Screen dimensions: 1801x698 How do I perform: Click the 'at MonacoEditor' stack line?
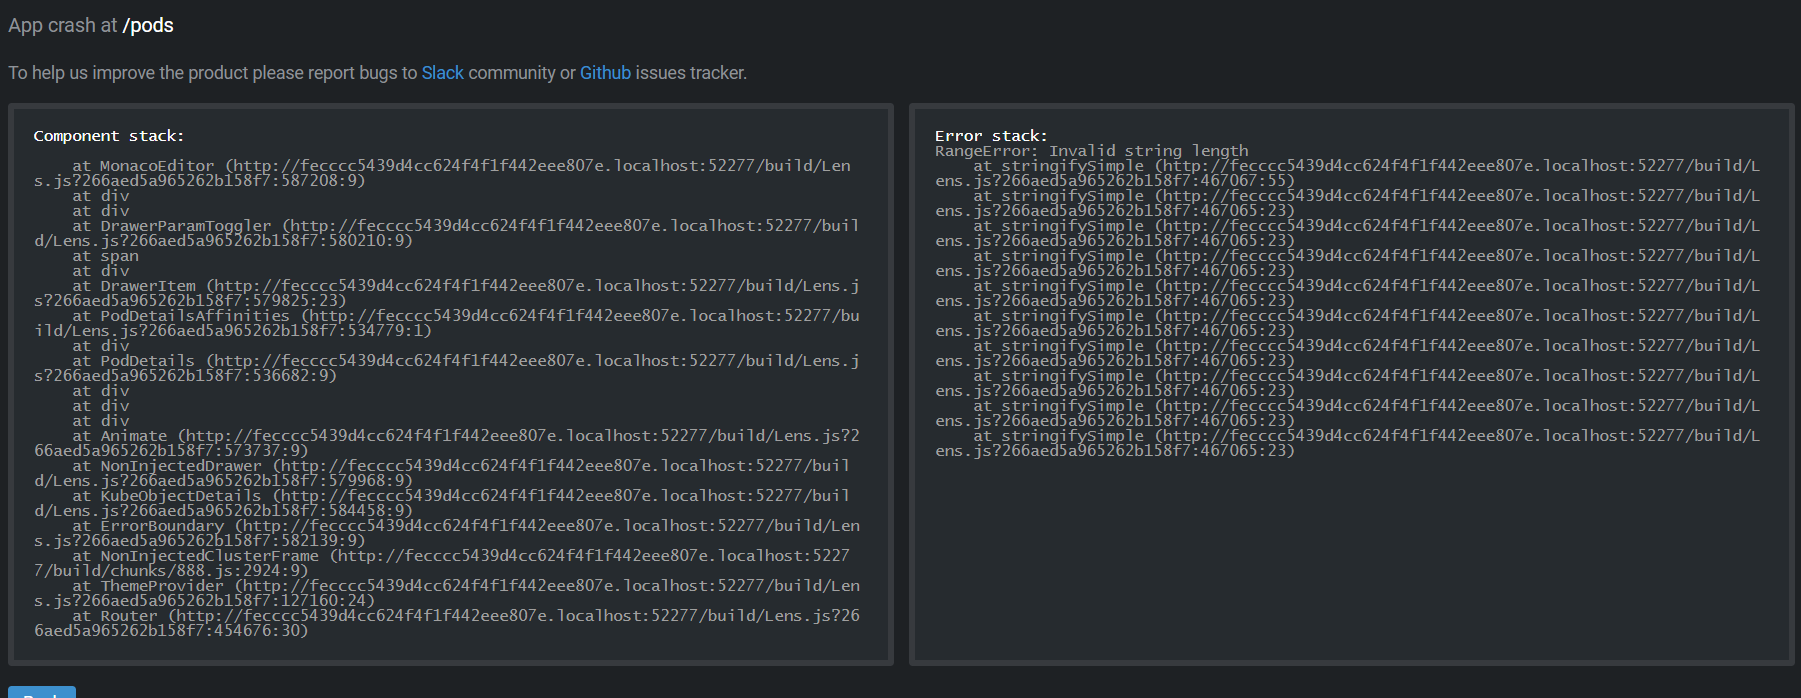point(442,173)
